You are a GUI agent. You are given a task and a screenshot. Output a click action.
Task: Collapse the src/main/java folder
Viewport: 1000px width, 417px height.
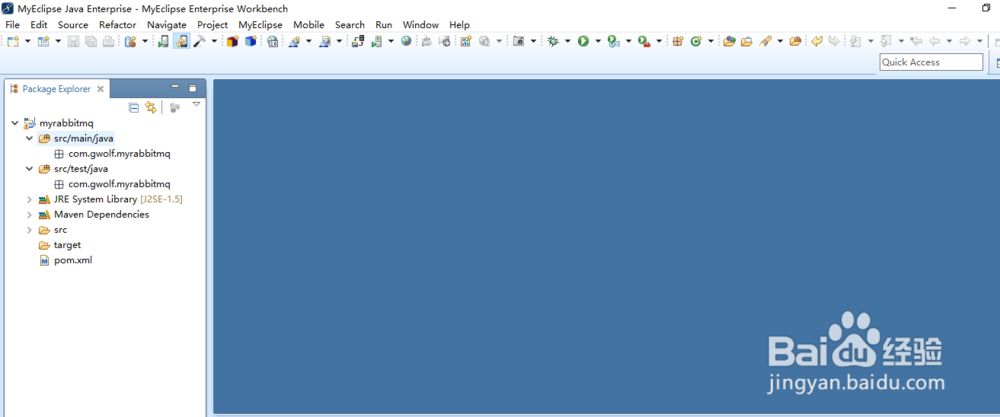(x=29, y=138)
